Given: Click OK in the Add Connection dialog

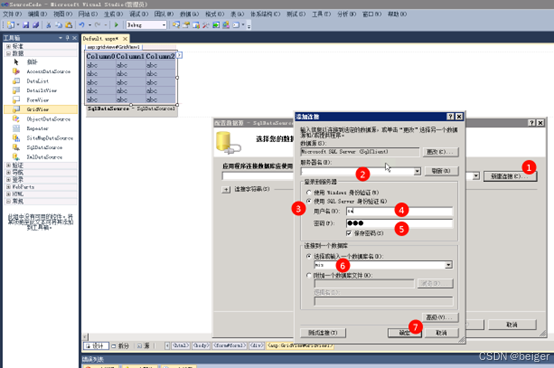Looking at the screenshot, I should (x=405, y=333).
